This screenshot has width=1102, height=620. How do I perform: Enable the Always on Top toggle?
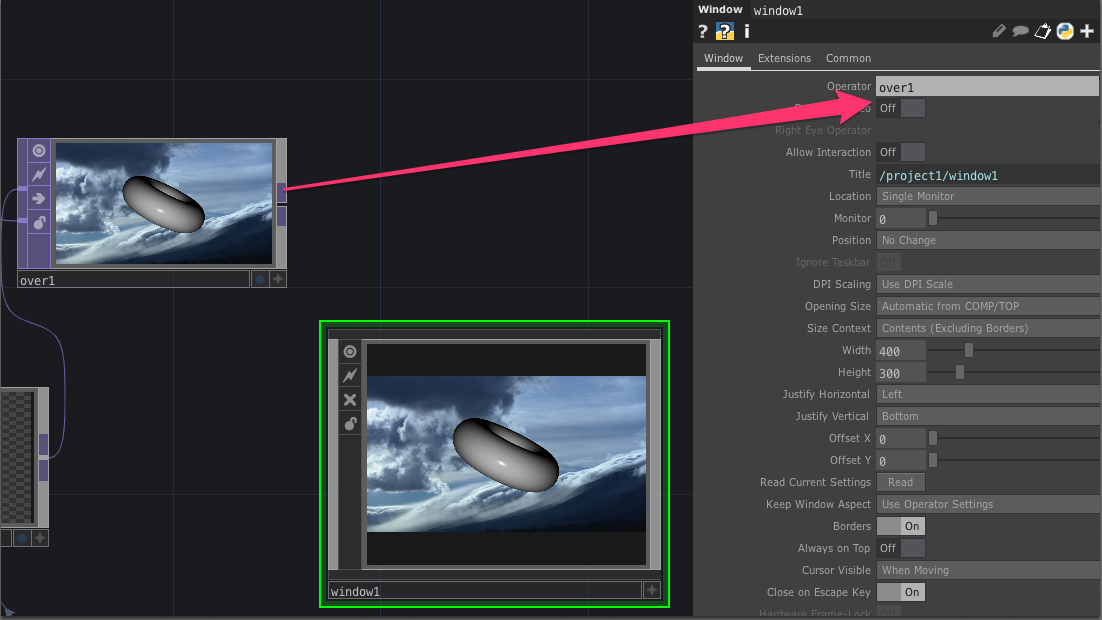tap(901, 548)
